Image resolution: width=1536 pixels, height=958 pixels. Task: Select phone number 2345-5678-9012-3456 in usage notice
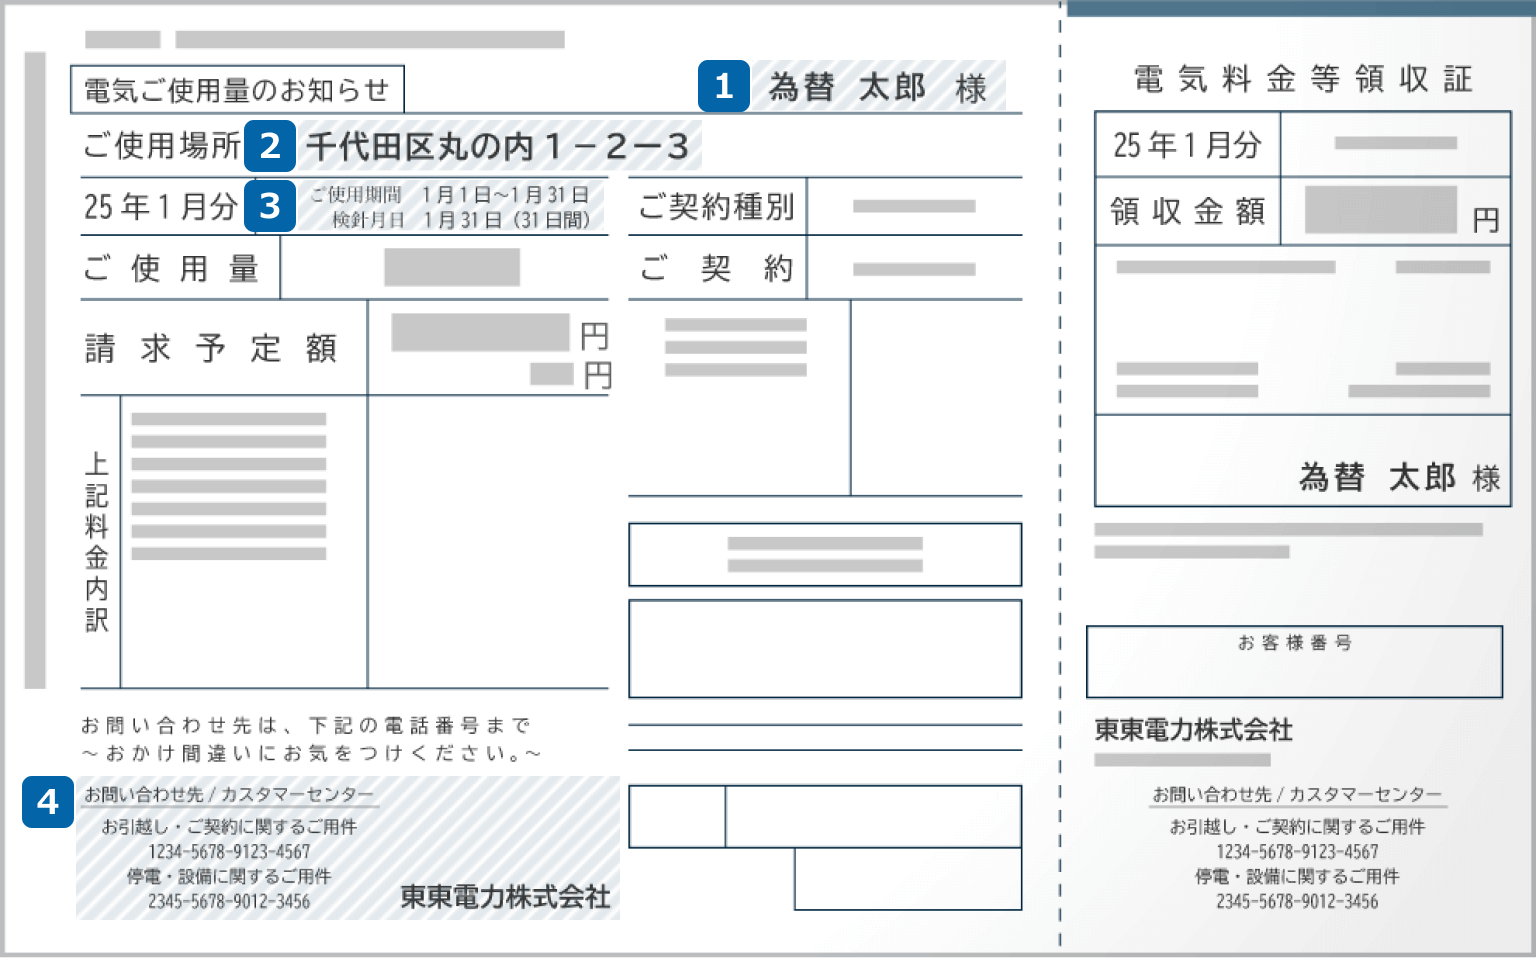click(229, 902)
